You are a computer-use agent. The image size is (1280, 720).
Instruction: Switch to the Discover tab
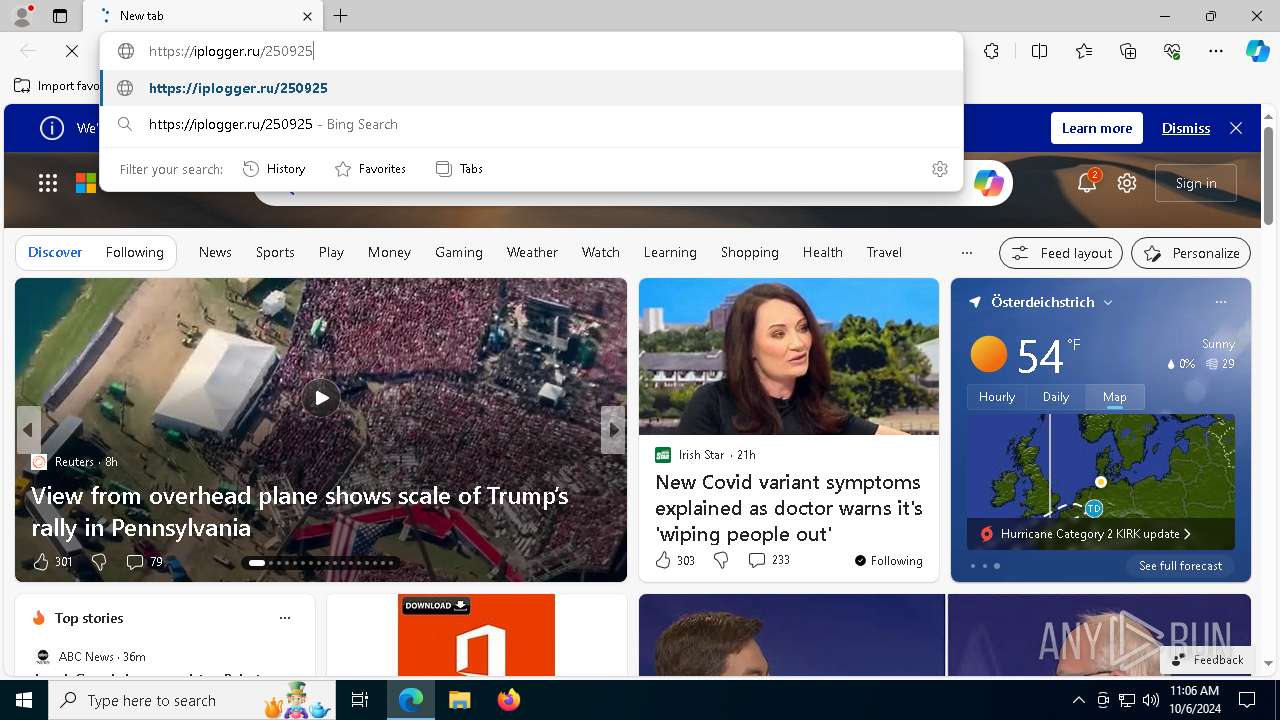click(55, 252)
